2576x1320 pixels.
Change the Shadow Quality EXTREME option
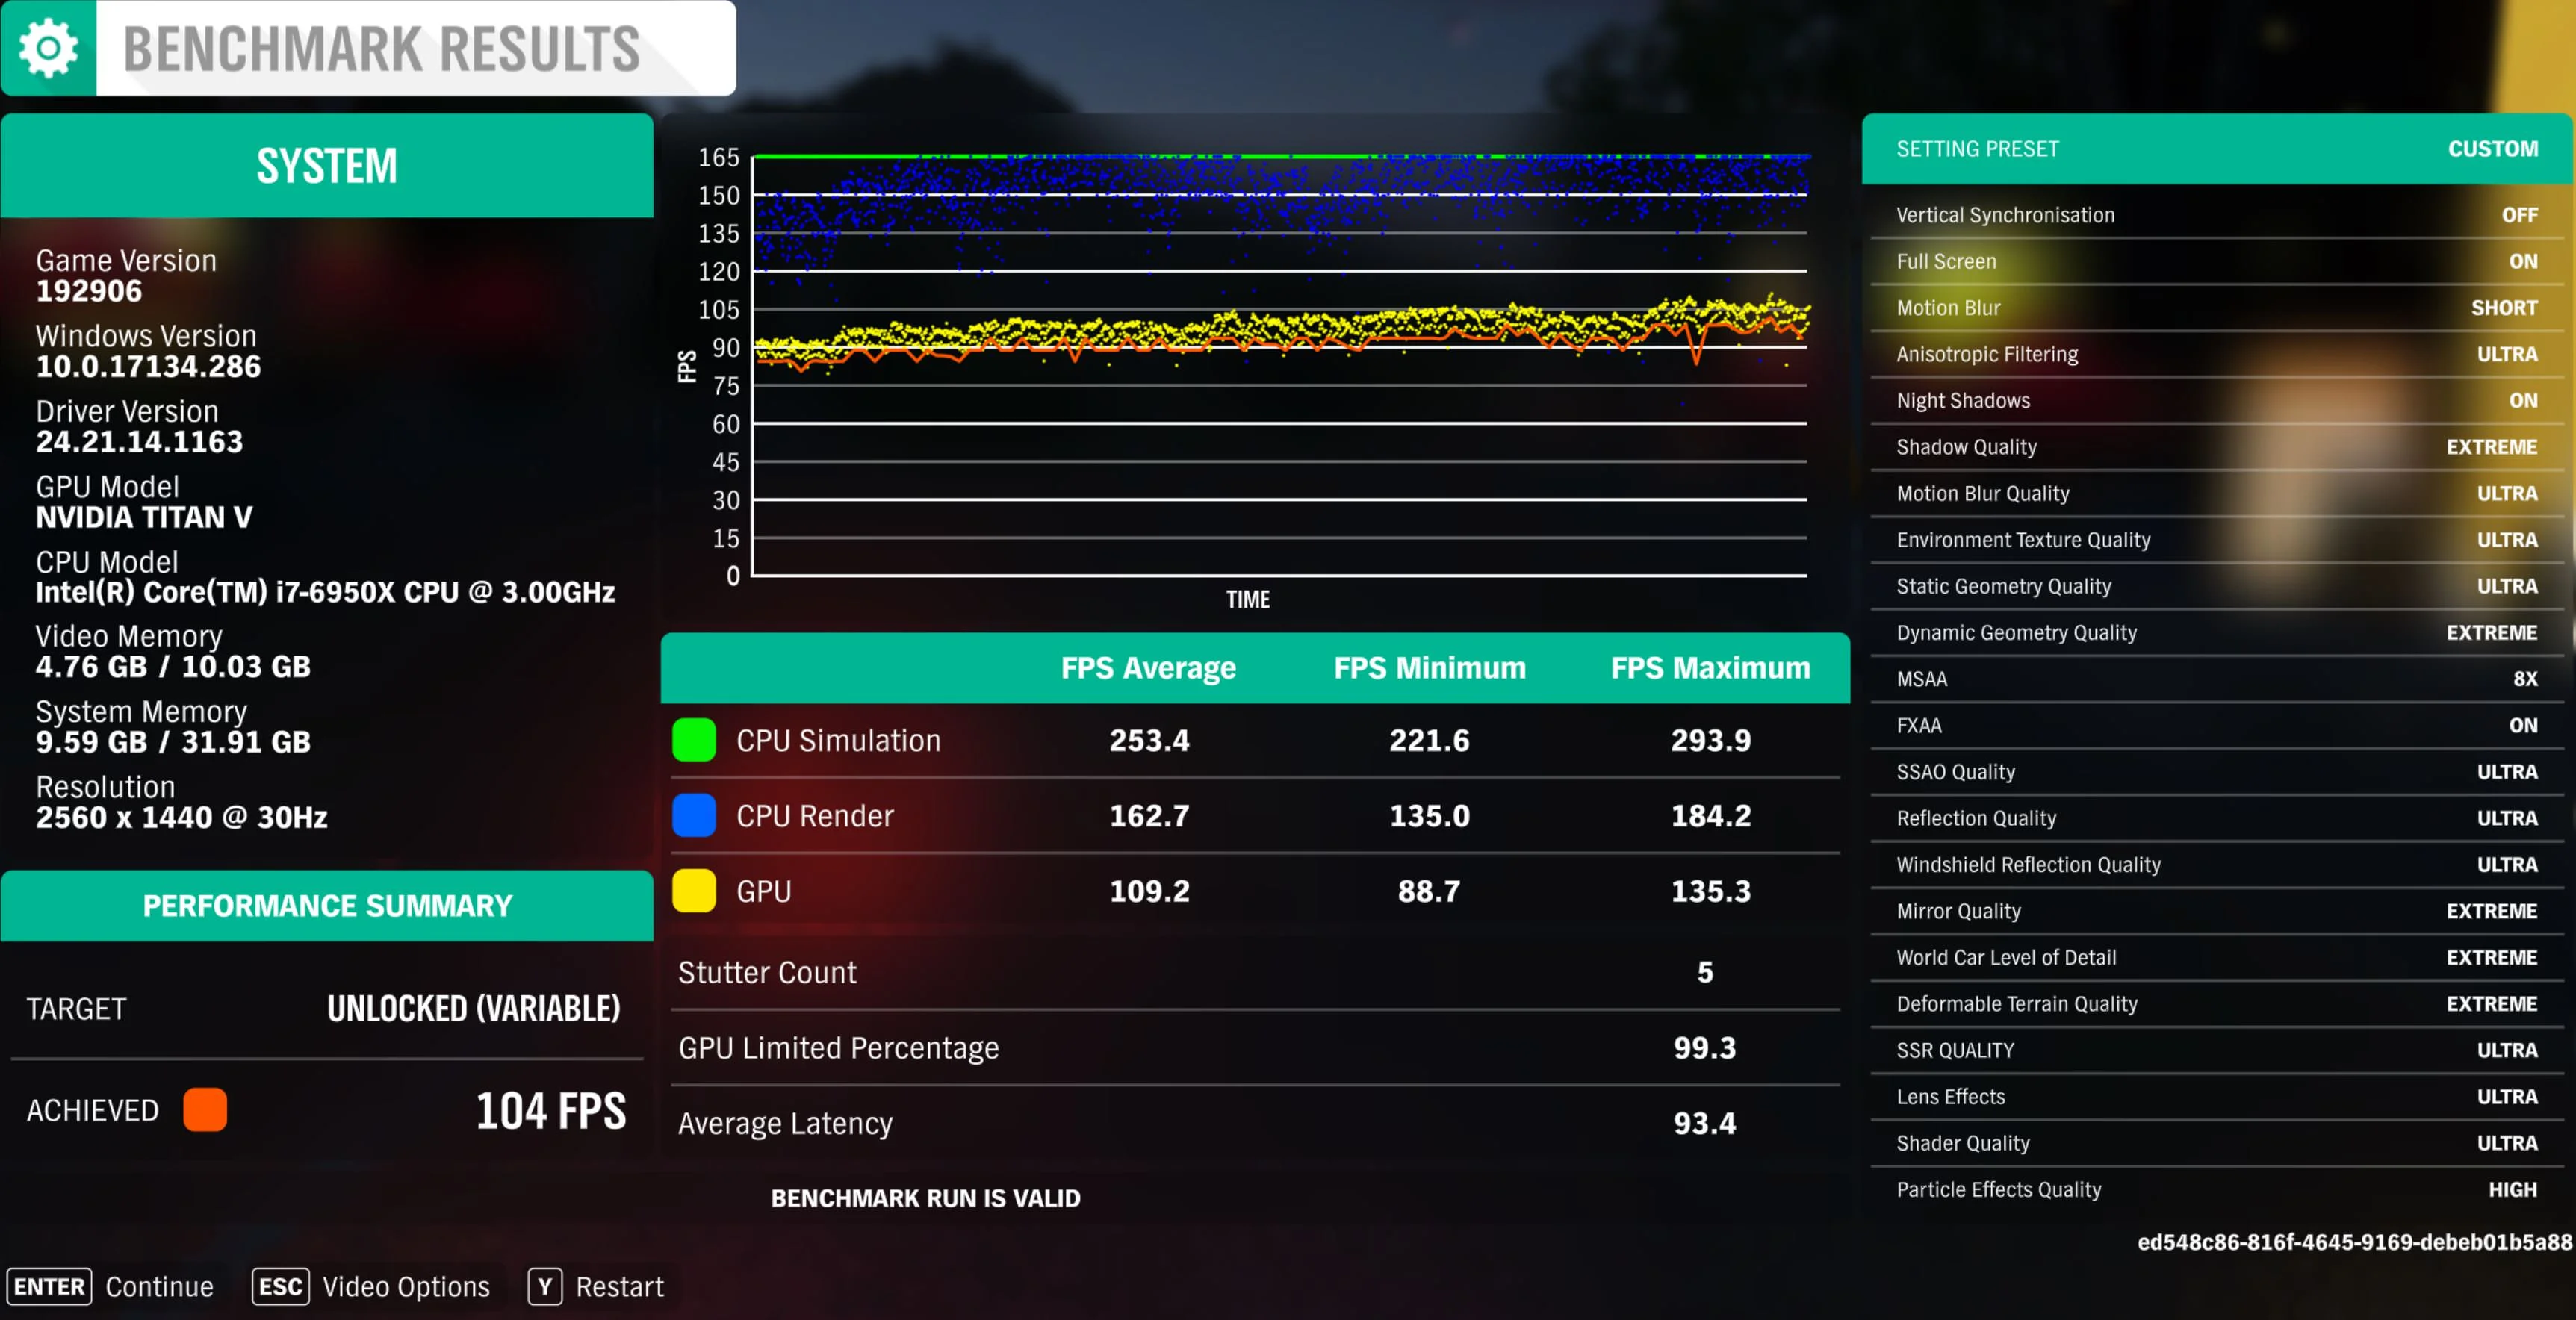2491,447
